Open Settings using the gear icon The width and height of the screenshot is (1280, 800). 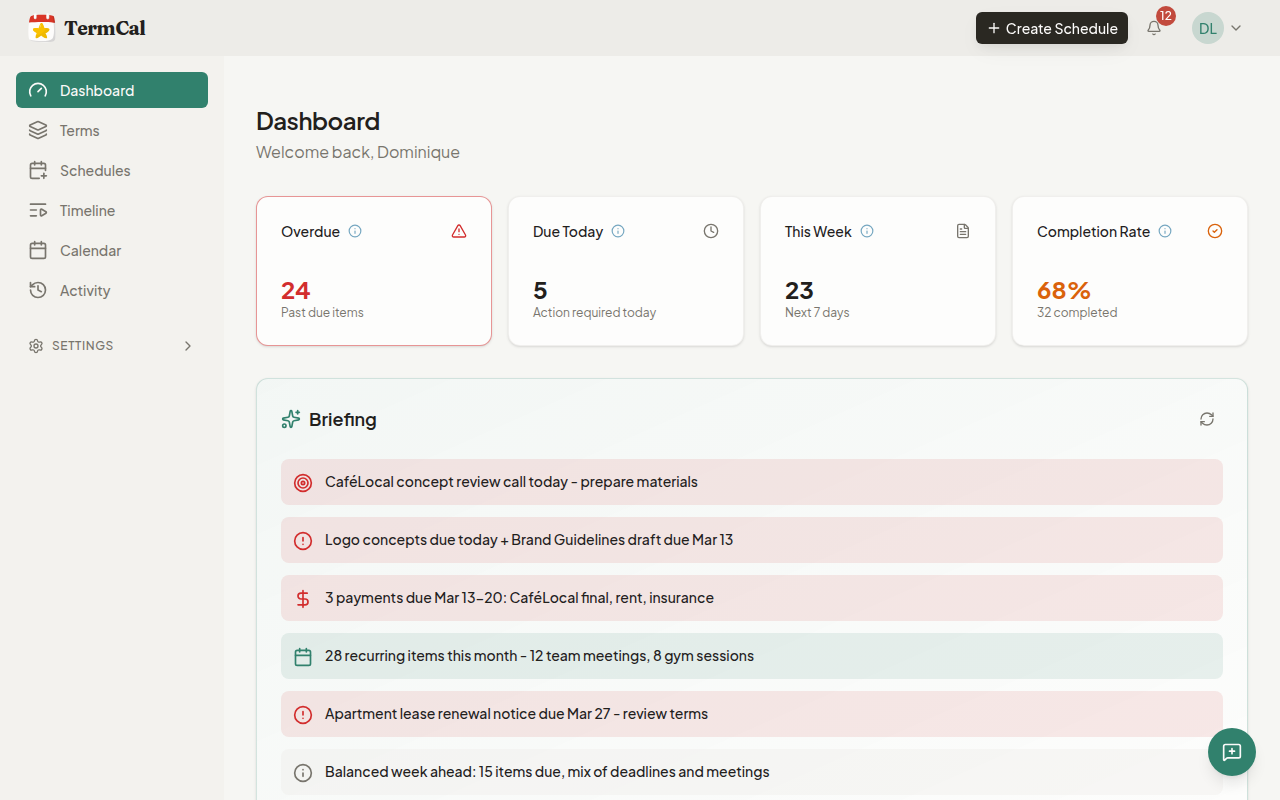[36, 345]
